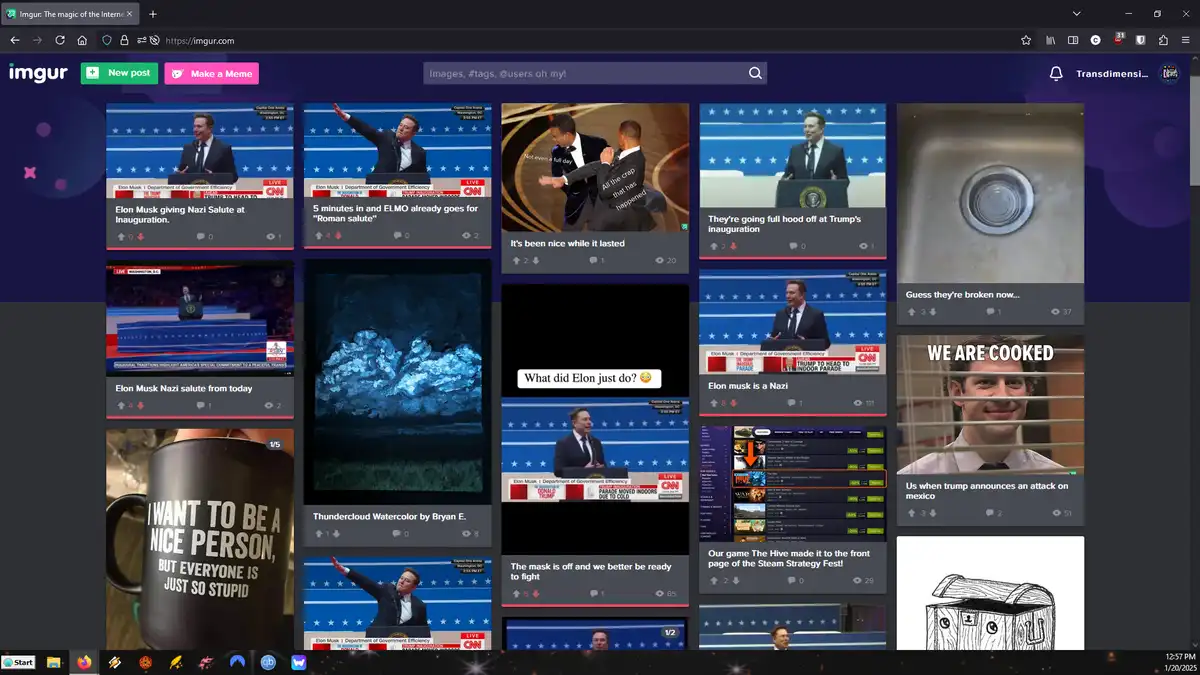Image resolution: width=1200 pixels, height=675 pixels.
Task: Switch to Imgur browser tab
Action: point(69,14)
